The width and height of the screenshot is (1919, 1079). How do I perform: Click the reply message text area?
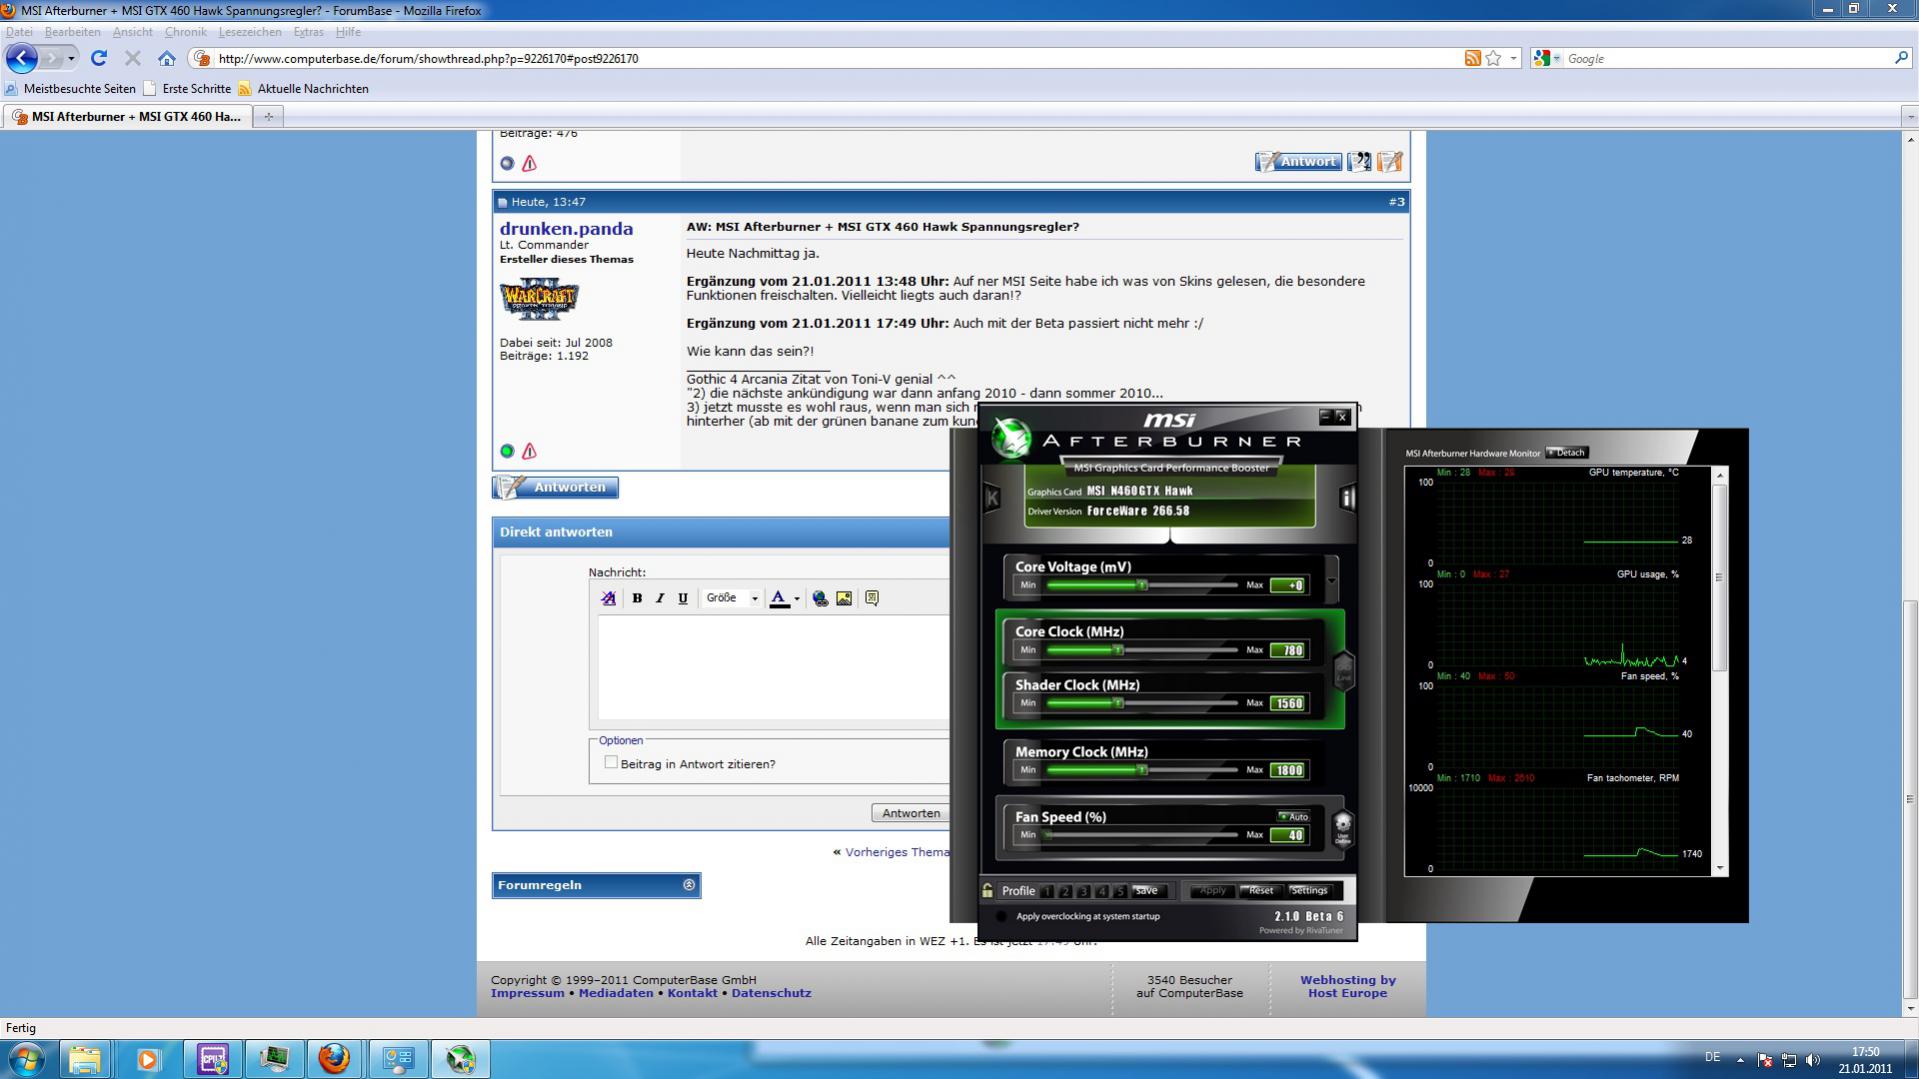click(x=774, y=667)
